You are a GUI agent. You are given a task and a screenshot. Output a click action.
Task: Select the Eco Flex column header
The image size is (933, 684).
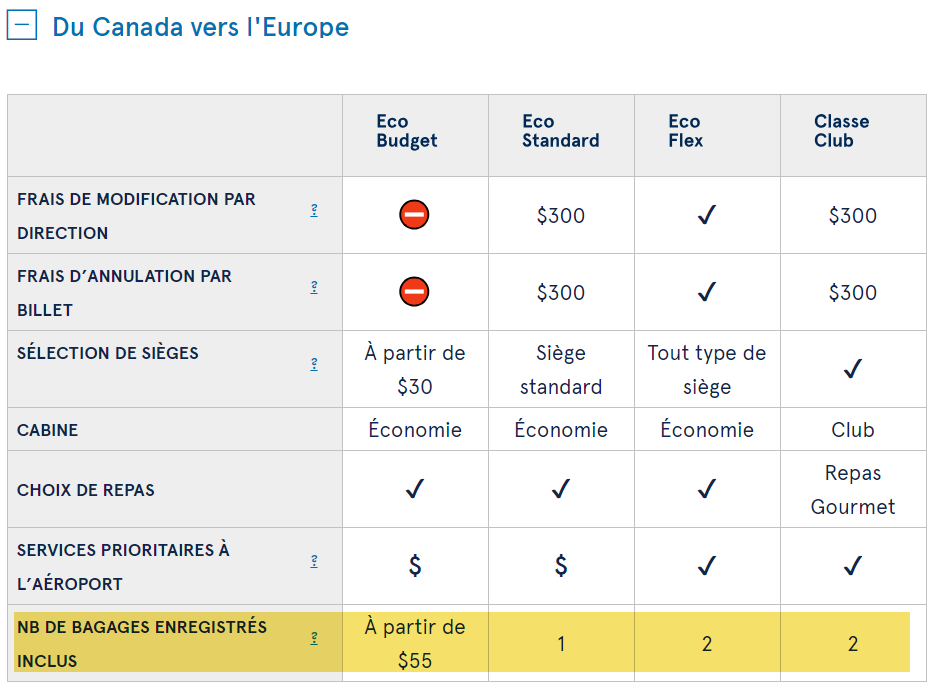685,131
